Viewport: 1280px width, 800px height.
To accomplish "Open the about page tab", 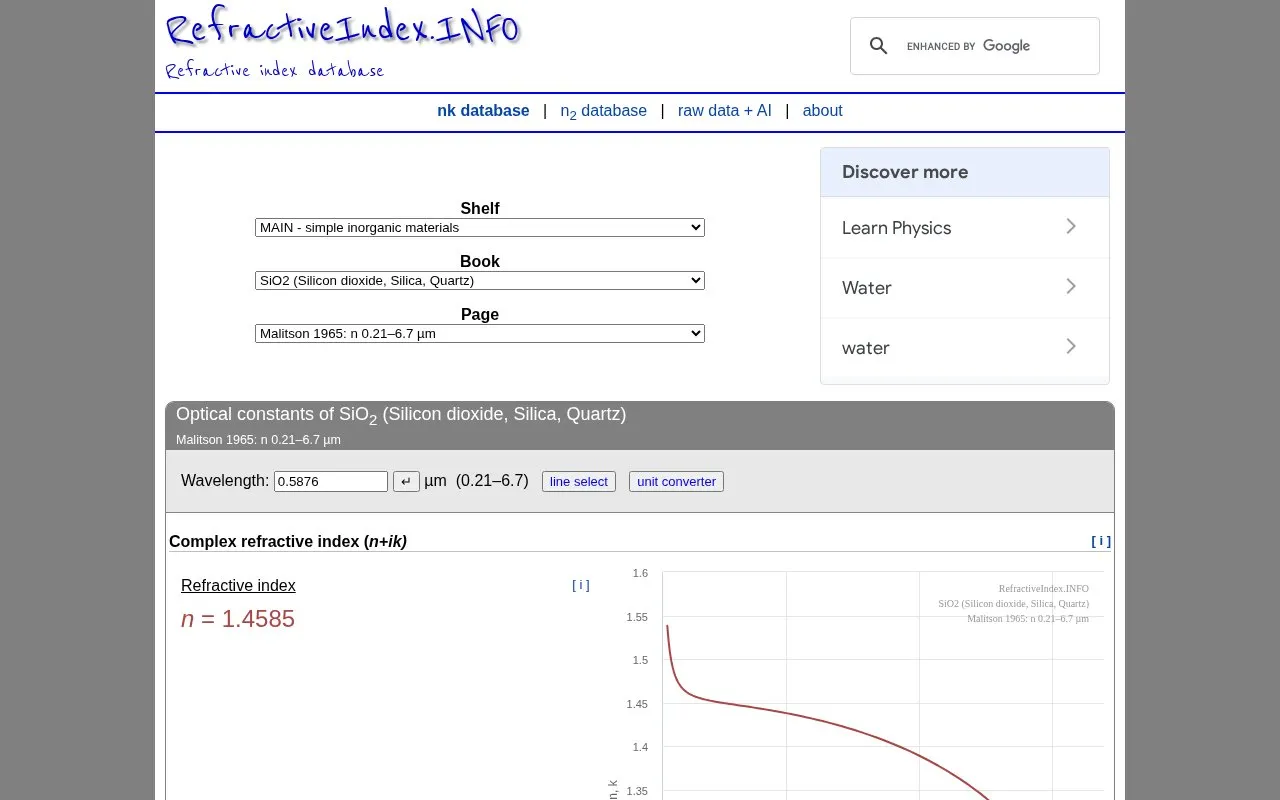I will click(823, 111).
